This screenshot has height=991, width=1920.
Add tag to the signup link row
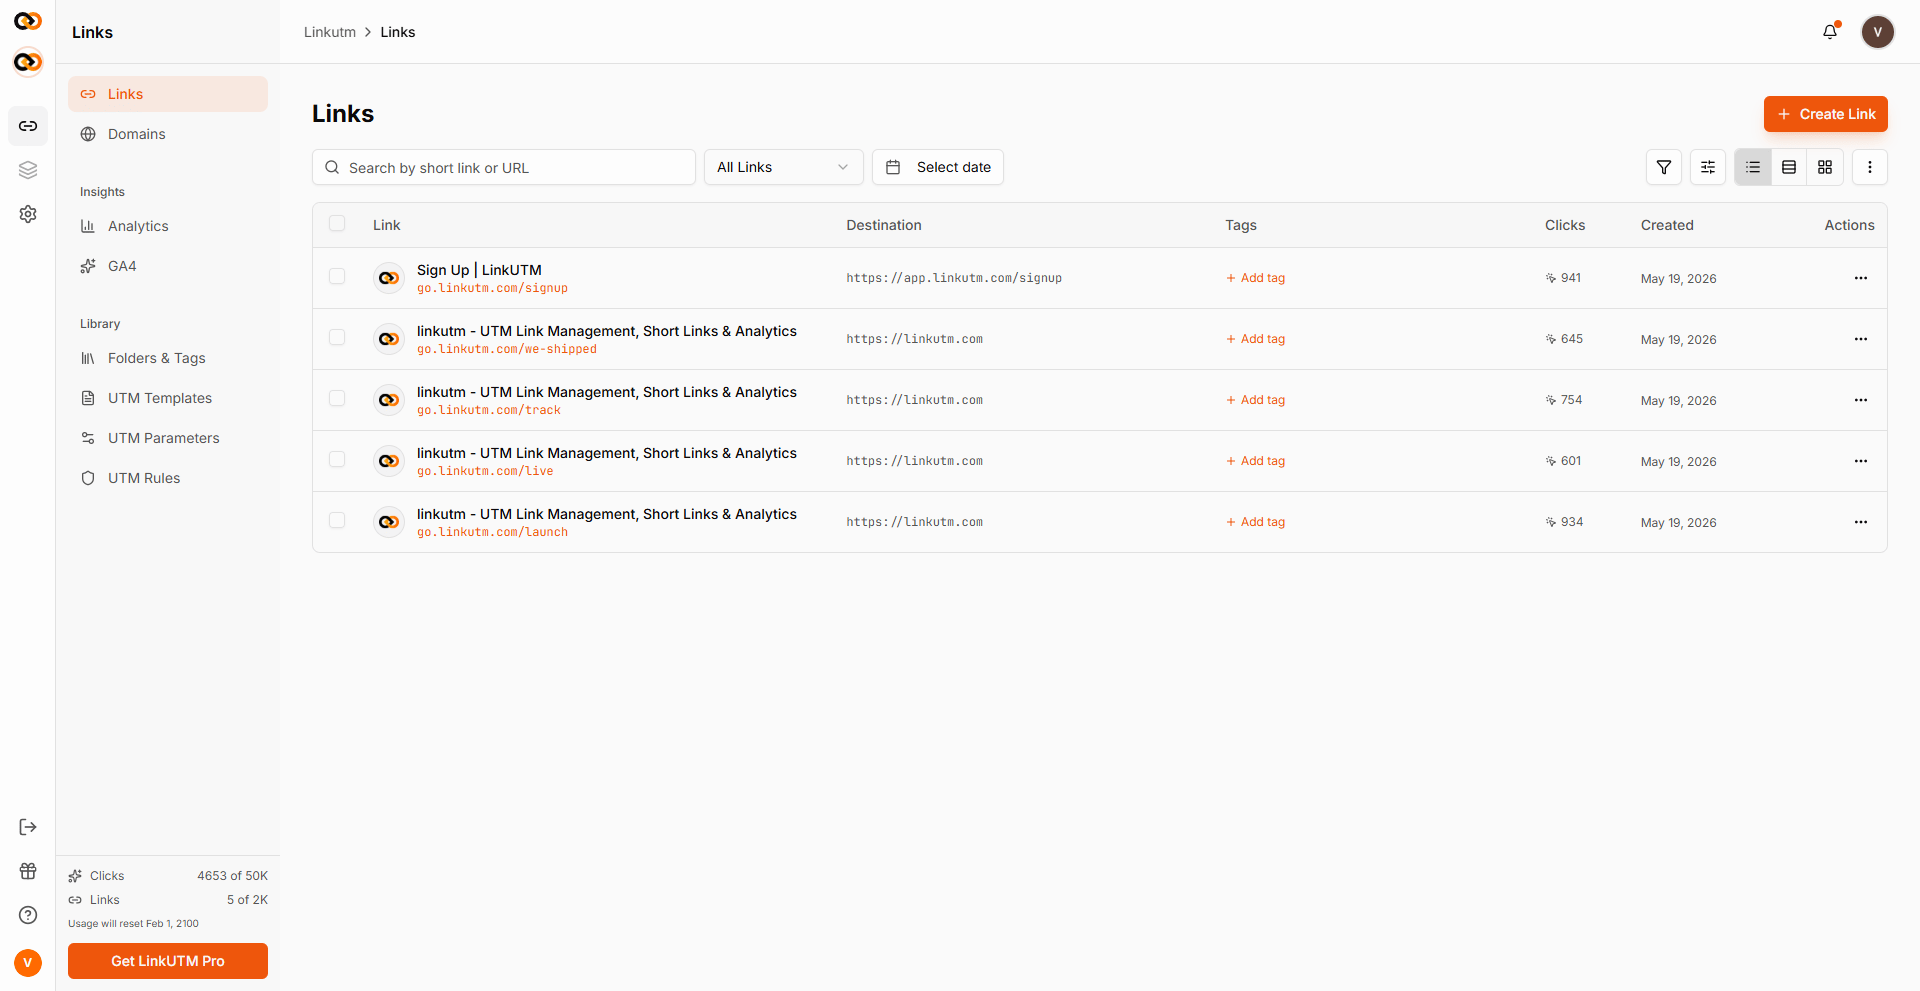(x=1256, y=278)
